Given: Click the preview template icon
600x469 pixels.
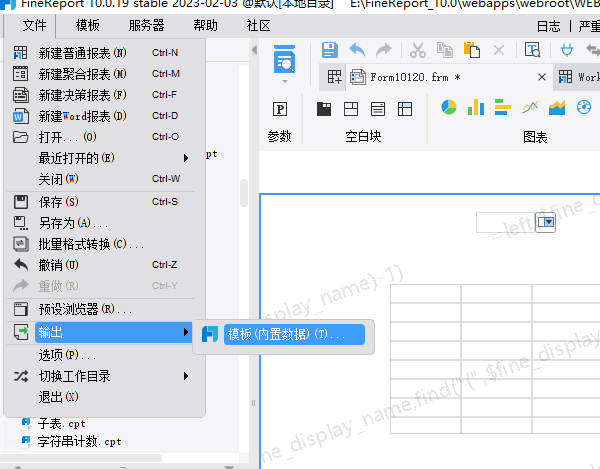Looking at the screenshot, I should point(284,59).
